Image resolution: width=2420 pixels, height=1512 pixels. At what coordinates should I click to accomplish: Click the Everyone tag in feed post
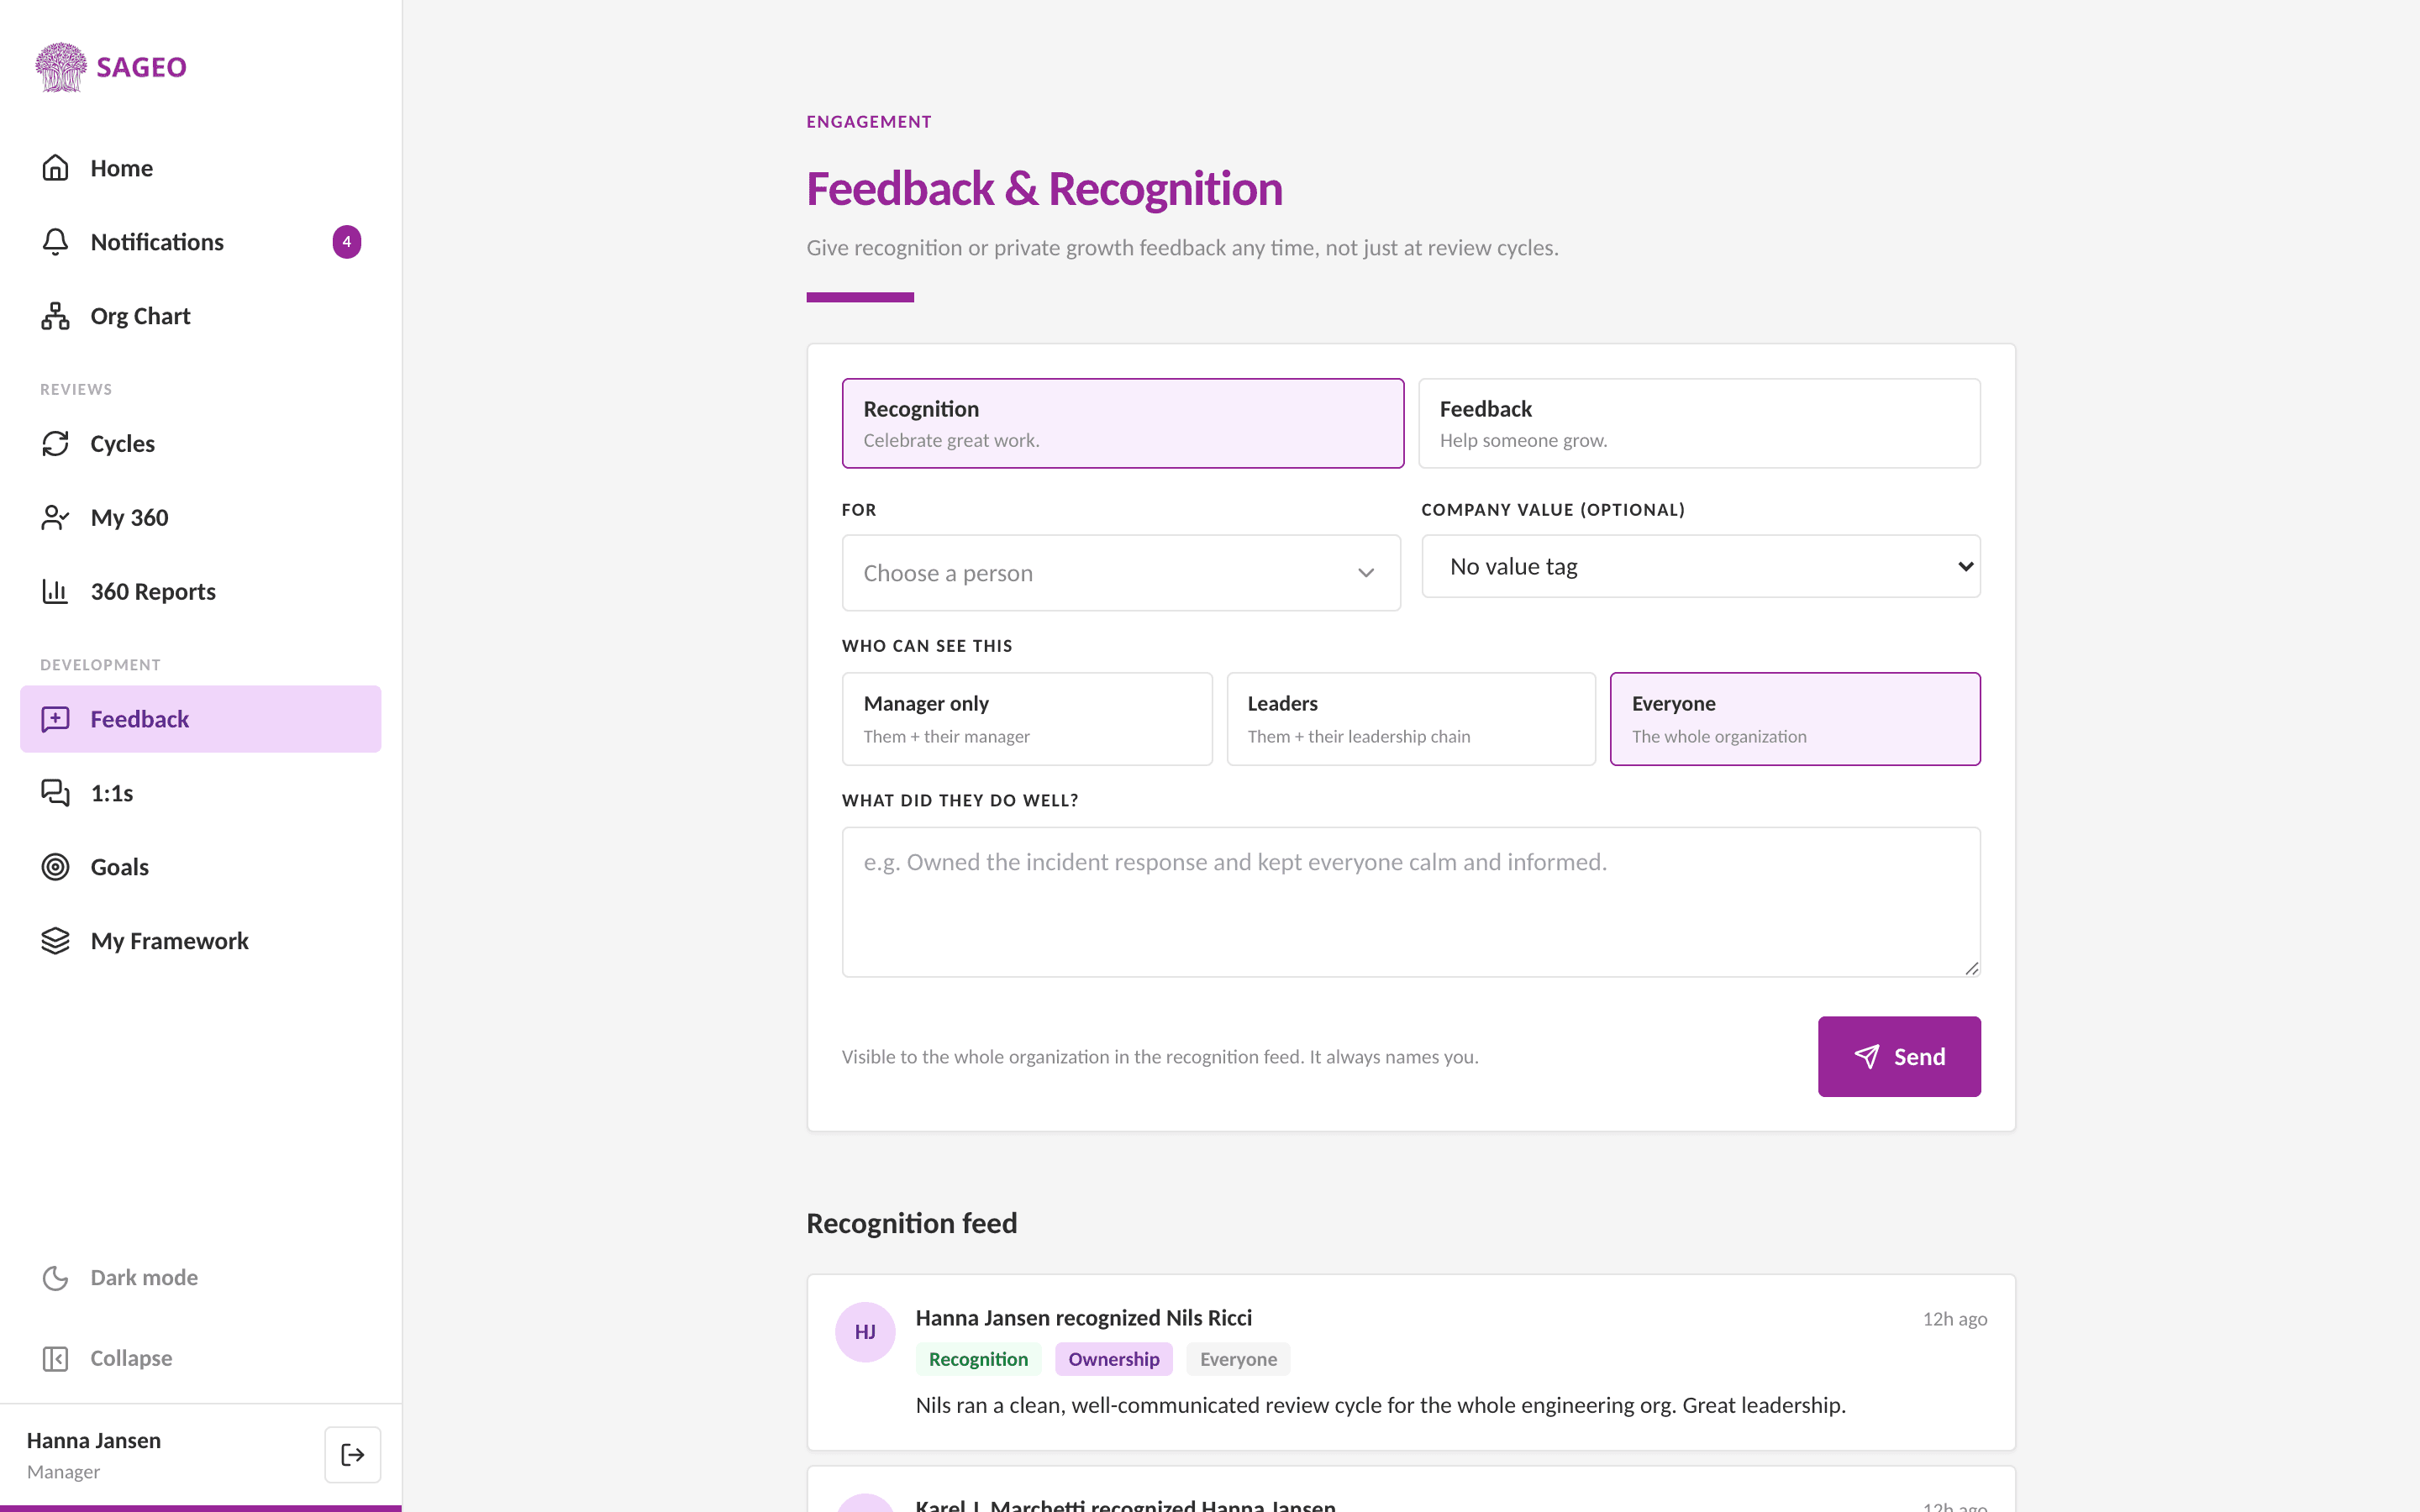point(1238,1359)
